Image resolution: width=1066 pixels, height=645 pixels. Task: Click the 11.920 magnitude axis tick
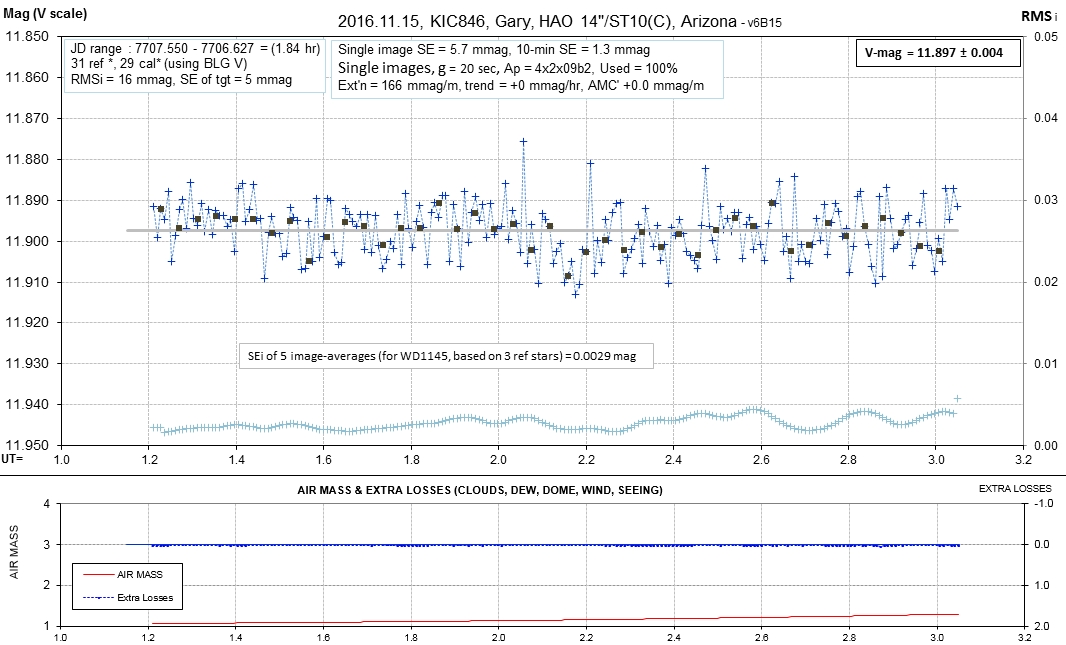27,323
